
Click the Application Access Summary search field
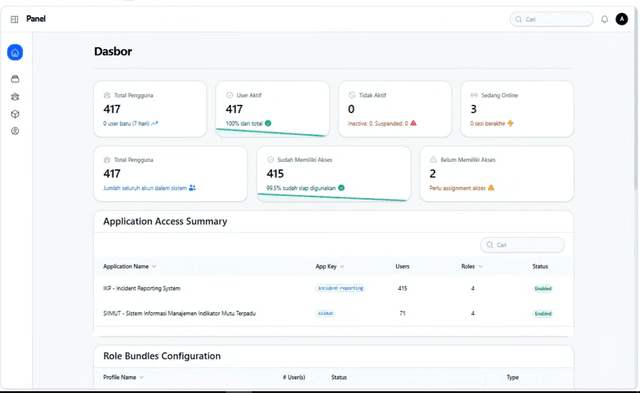coord(522,245)
